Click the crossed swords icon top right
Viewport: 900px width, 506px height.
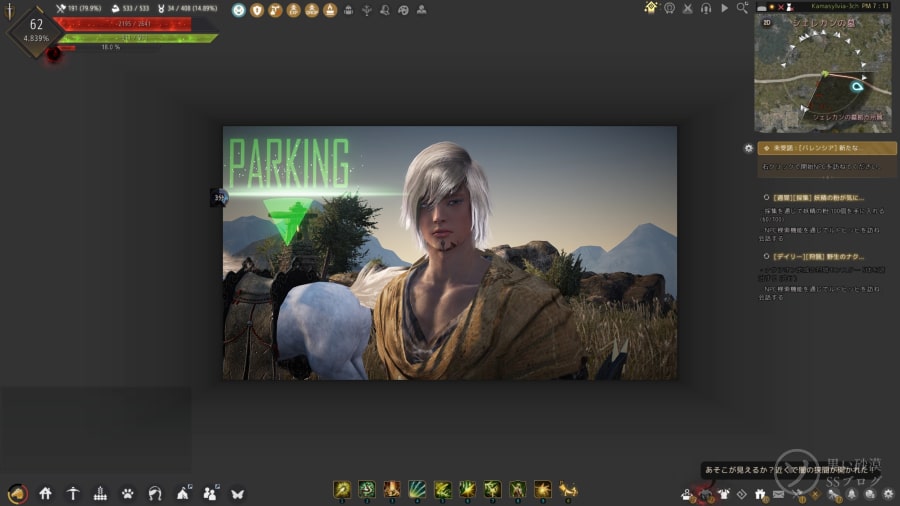point(688,8)
